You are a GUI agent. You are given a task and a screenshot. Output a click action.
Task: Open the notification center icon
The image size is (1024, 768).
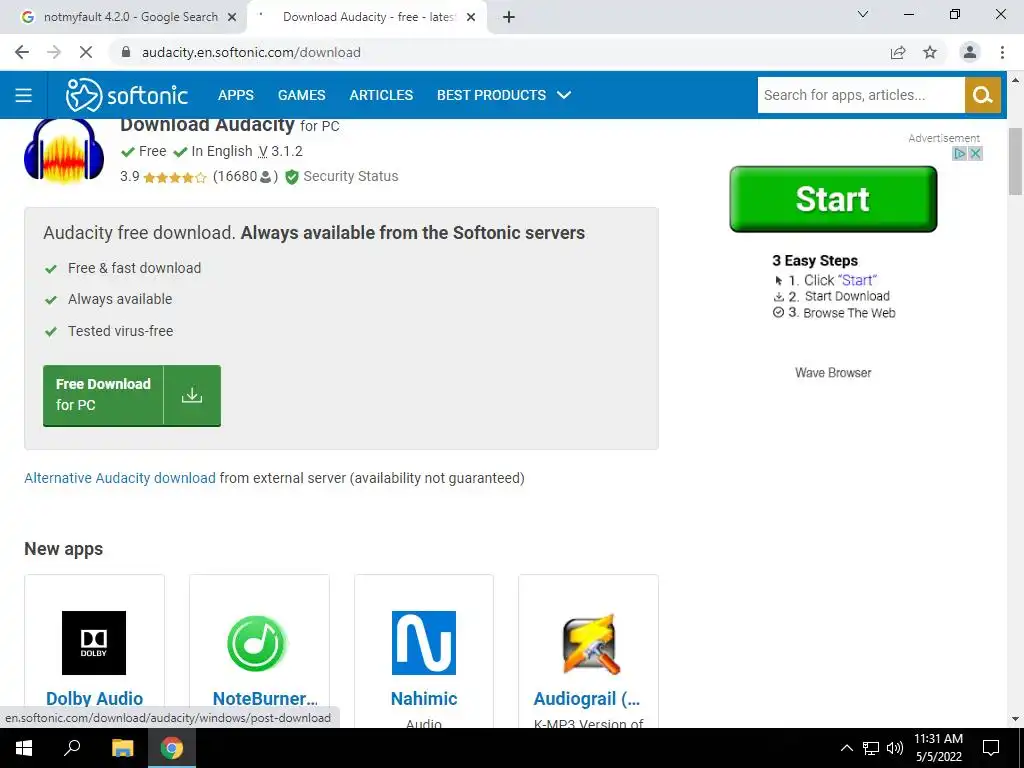coord(991,748)
